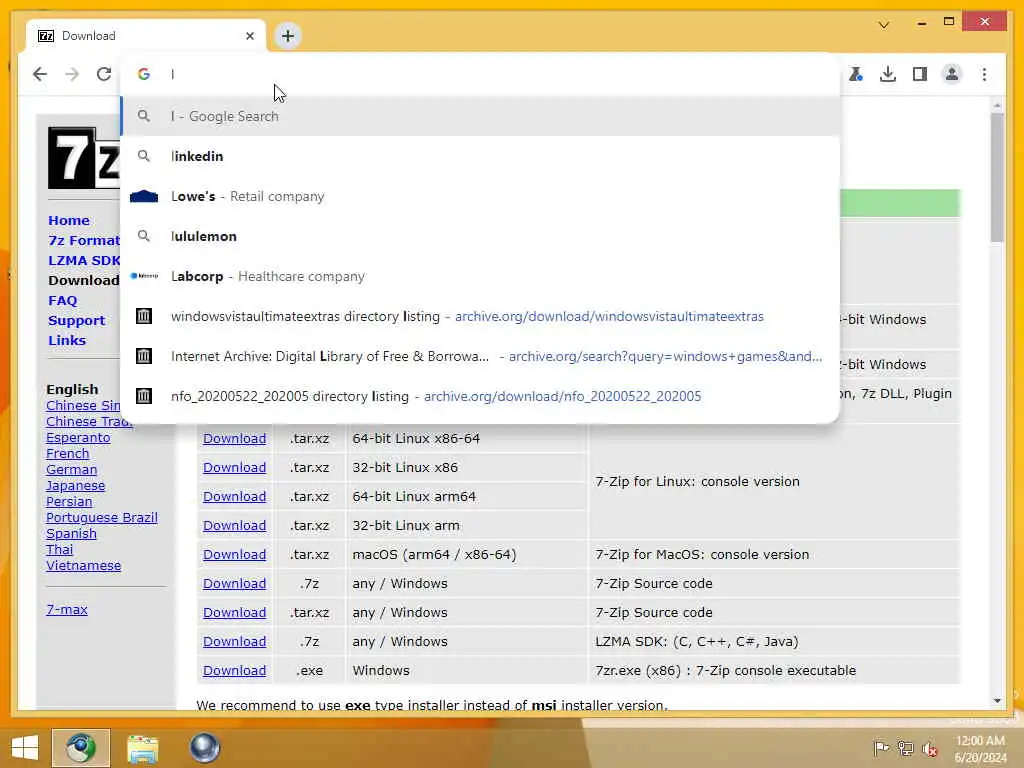Switch language to Esperanto
Screen dimensions: 1024x768
click(78, 438)
